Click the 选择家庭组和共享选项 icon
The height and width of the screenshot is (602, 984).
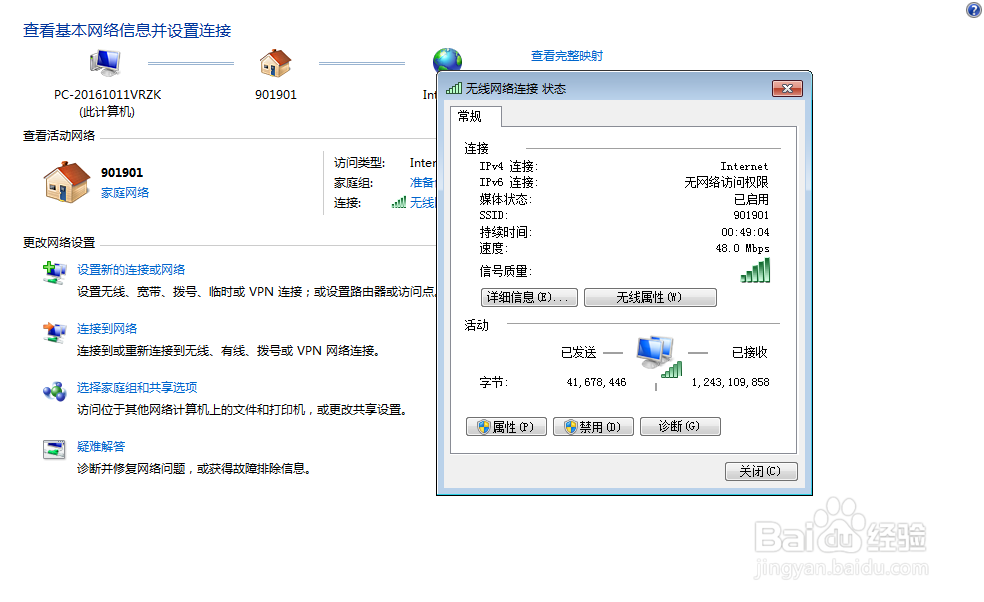coord(54,390)
